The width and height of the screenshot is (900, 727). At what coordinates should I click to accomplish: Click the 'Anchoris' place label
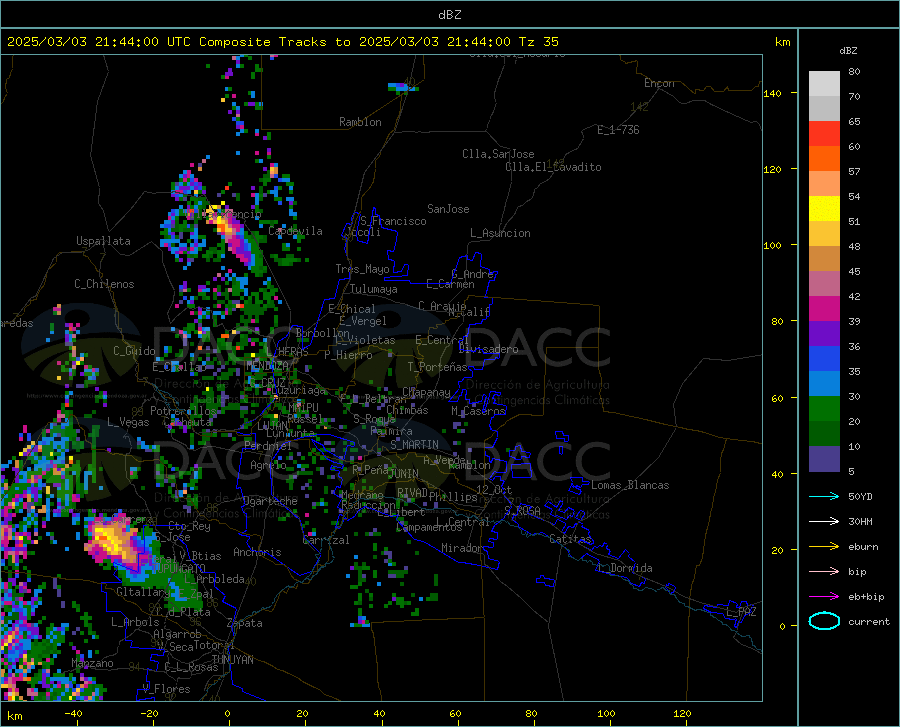(257, 552)
